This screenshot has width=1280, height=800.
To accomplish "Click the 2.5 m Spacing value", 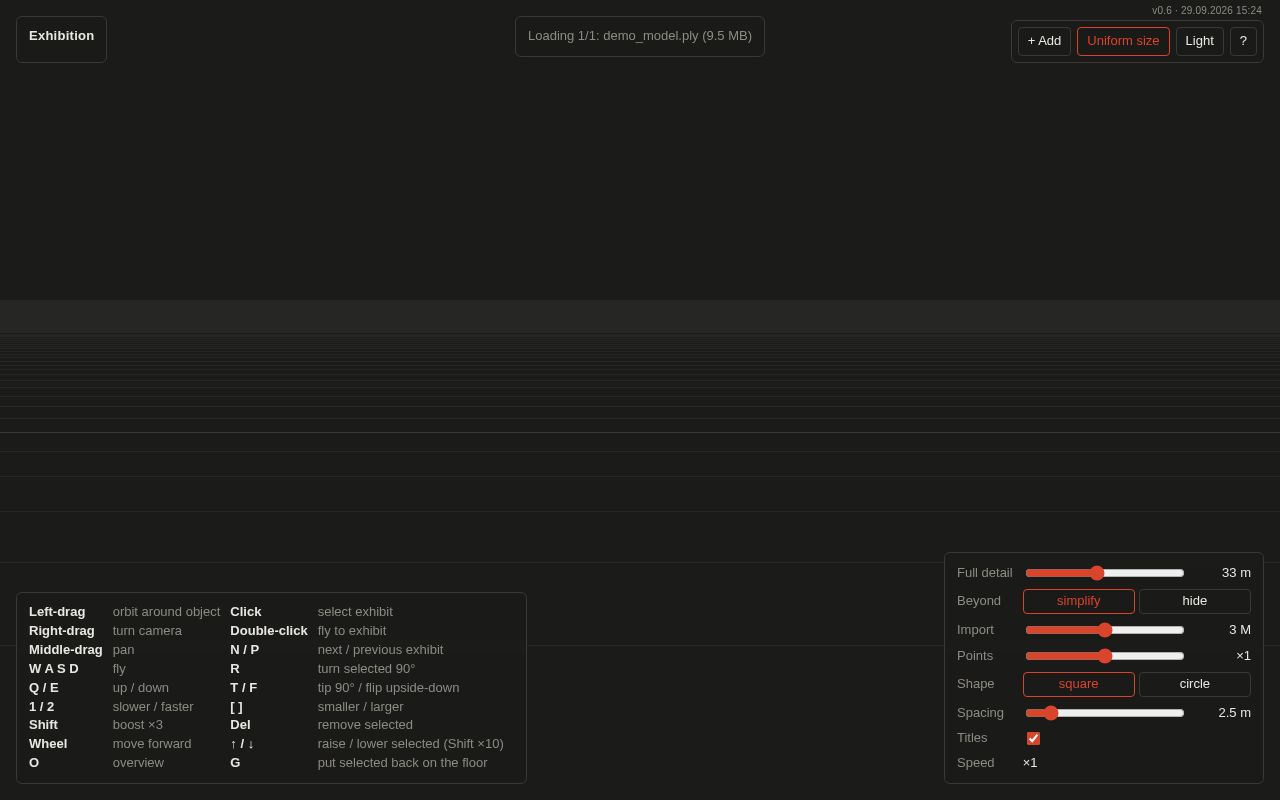I will 1235,713.
